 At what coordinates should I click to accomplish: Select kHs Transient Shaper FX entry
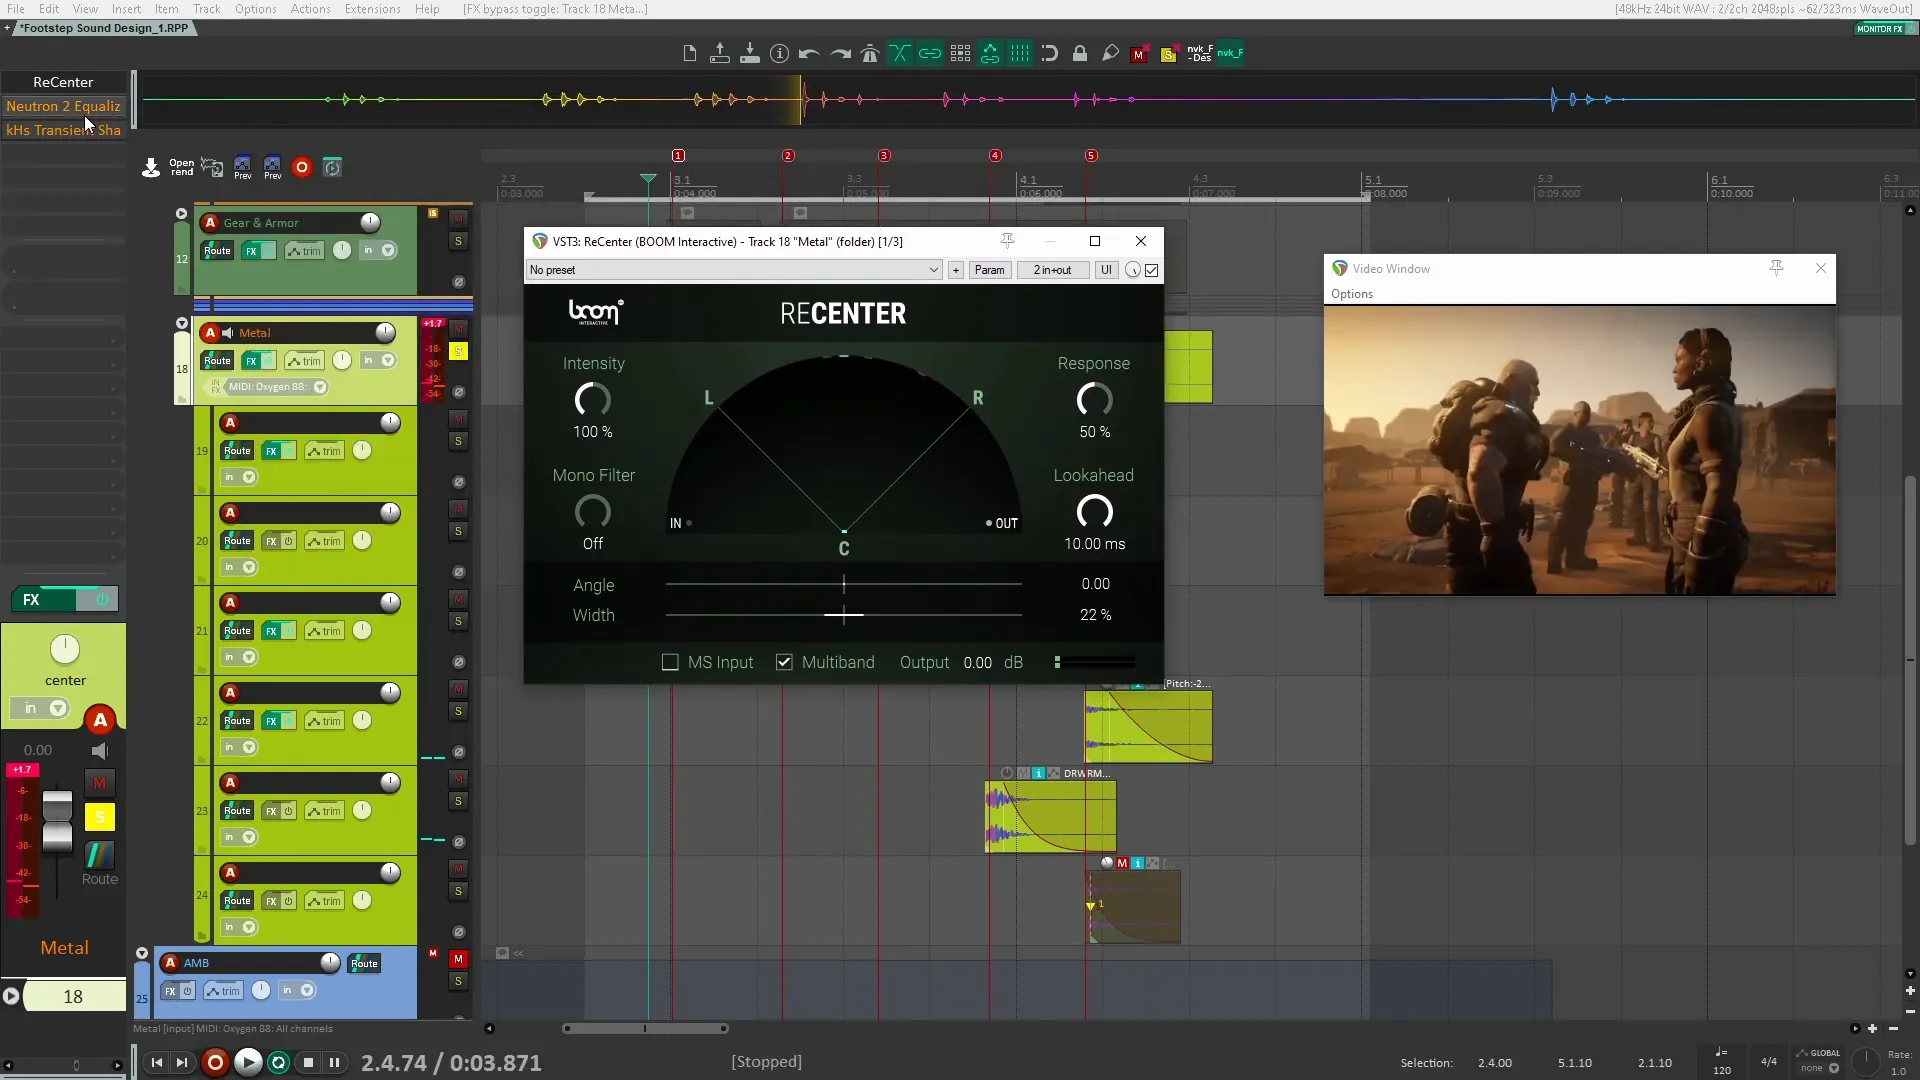click(x=63, y=130)
